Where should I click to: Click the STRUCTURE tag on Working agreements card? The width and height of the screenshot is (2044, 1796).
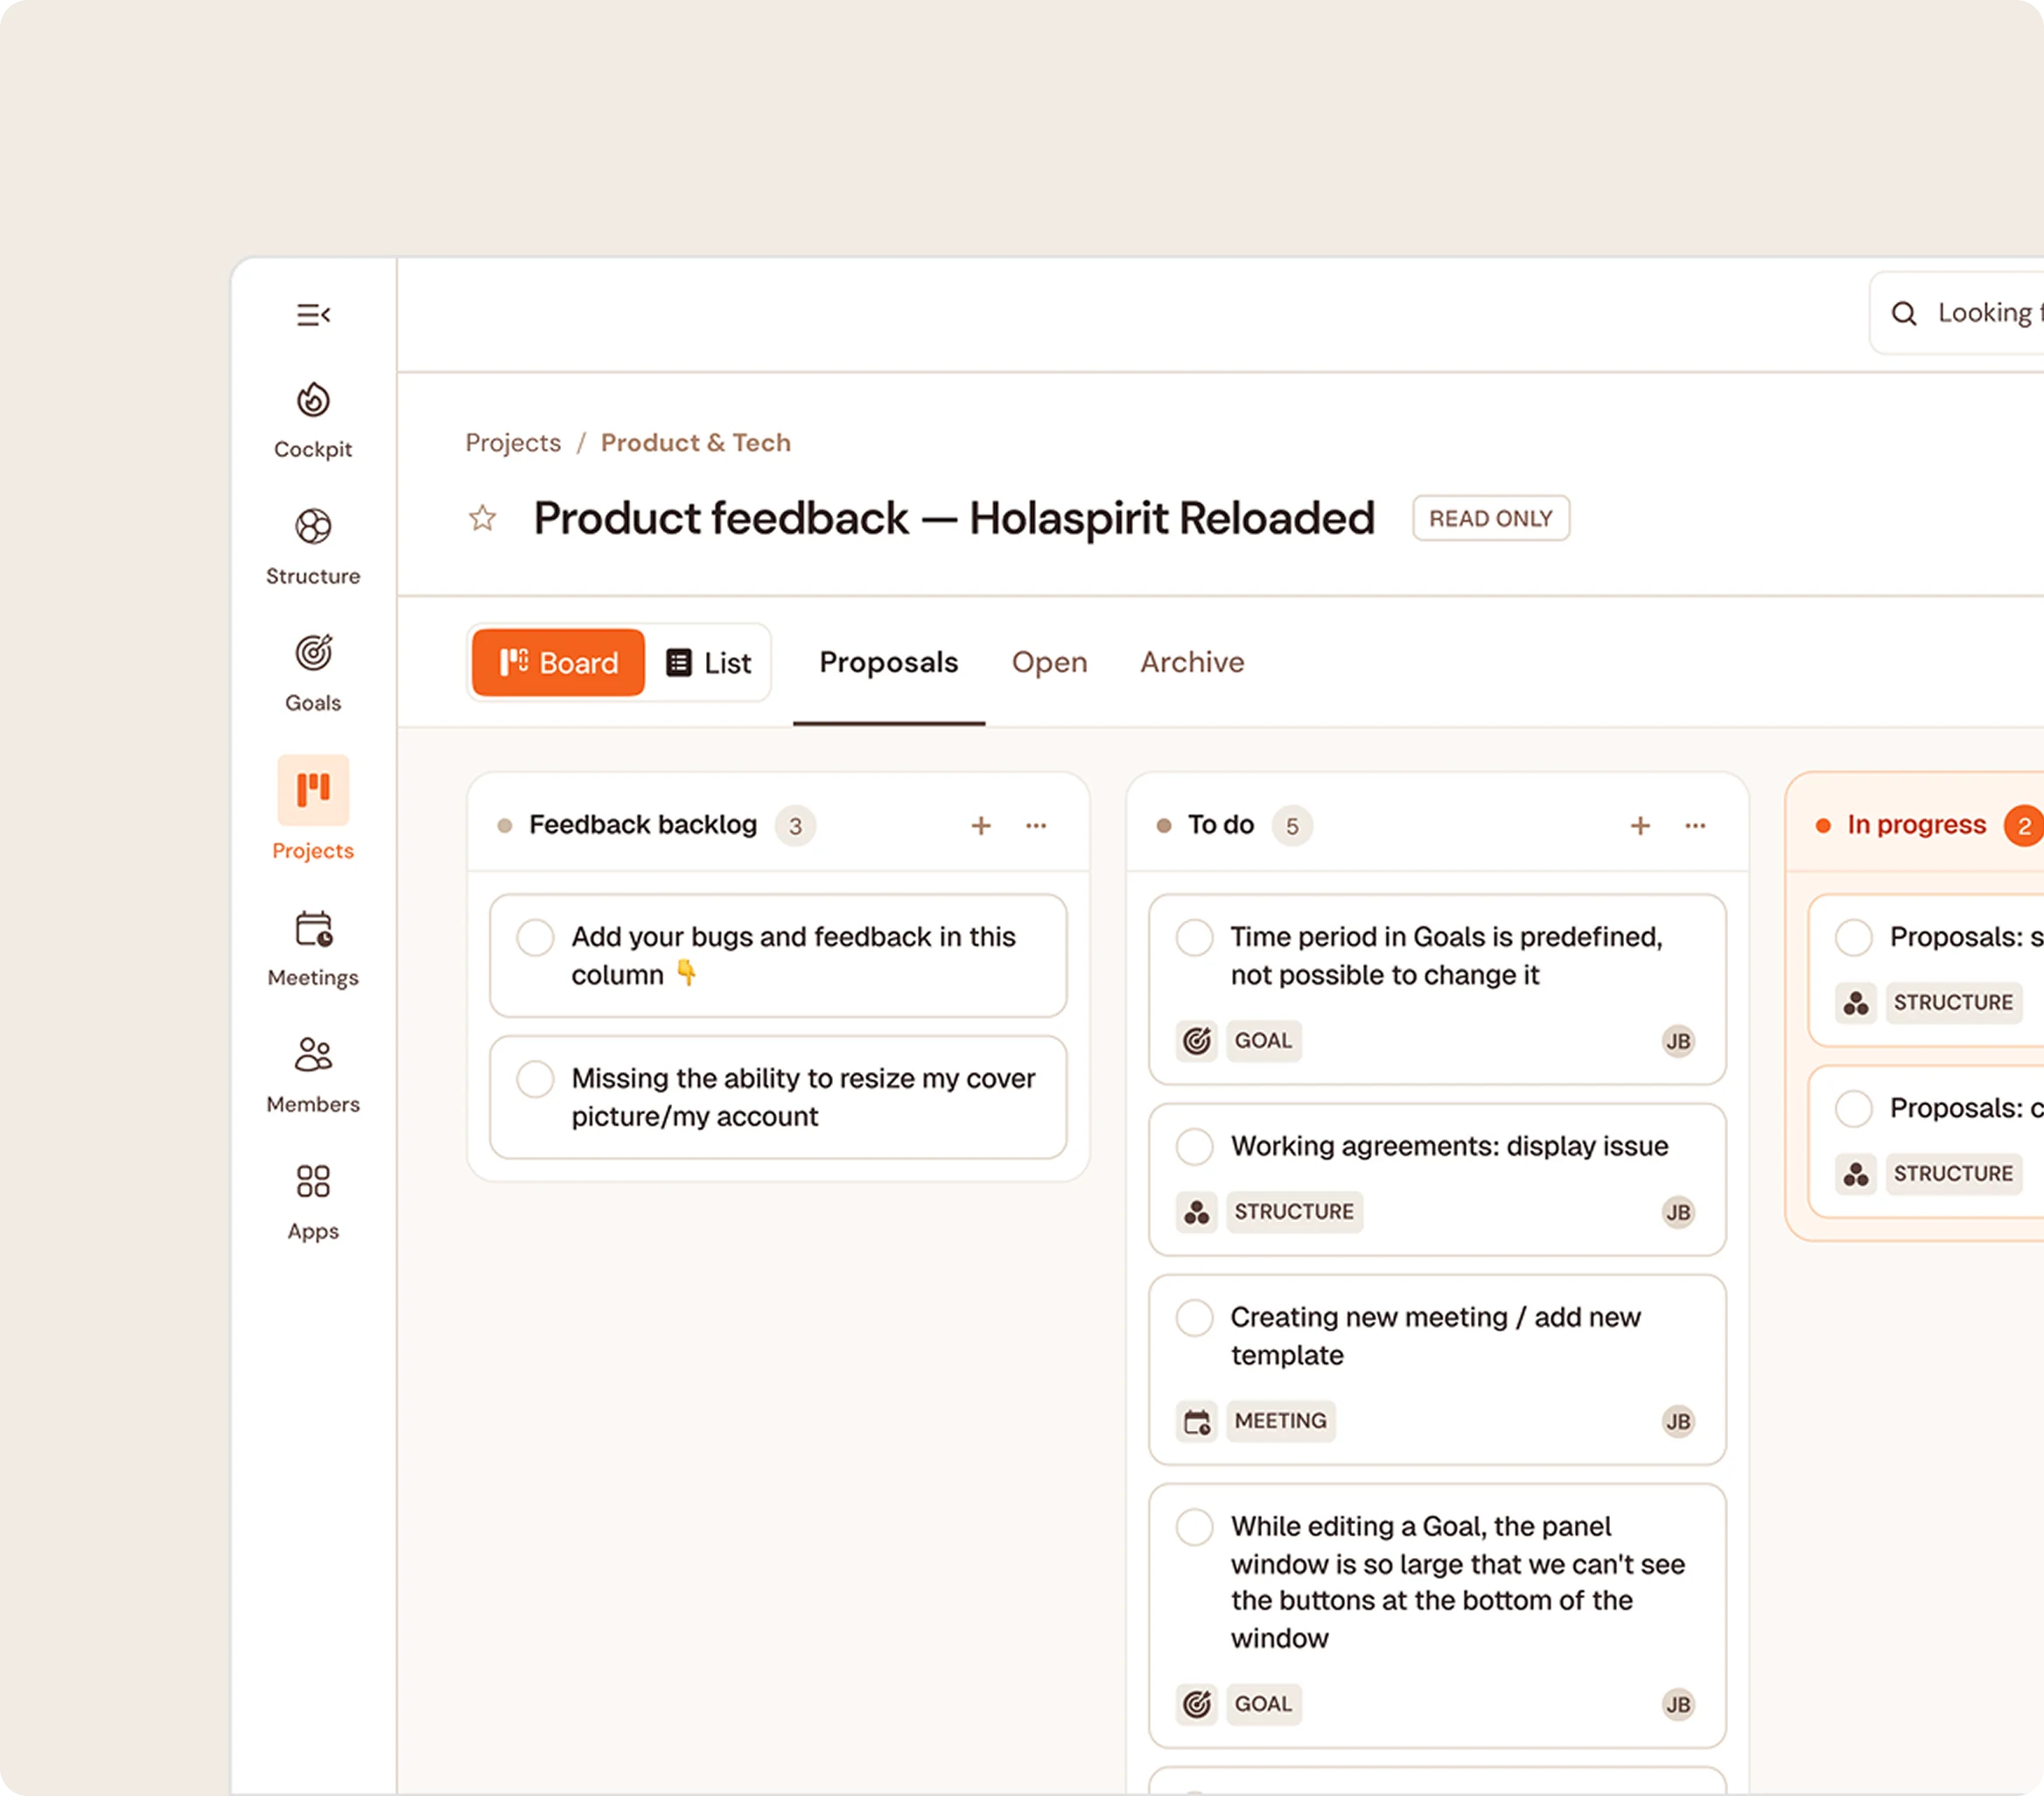click(1294, 1212)
